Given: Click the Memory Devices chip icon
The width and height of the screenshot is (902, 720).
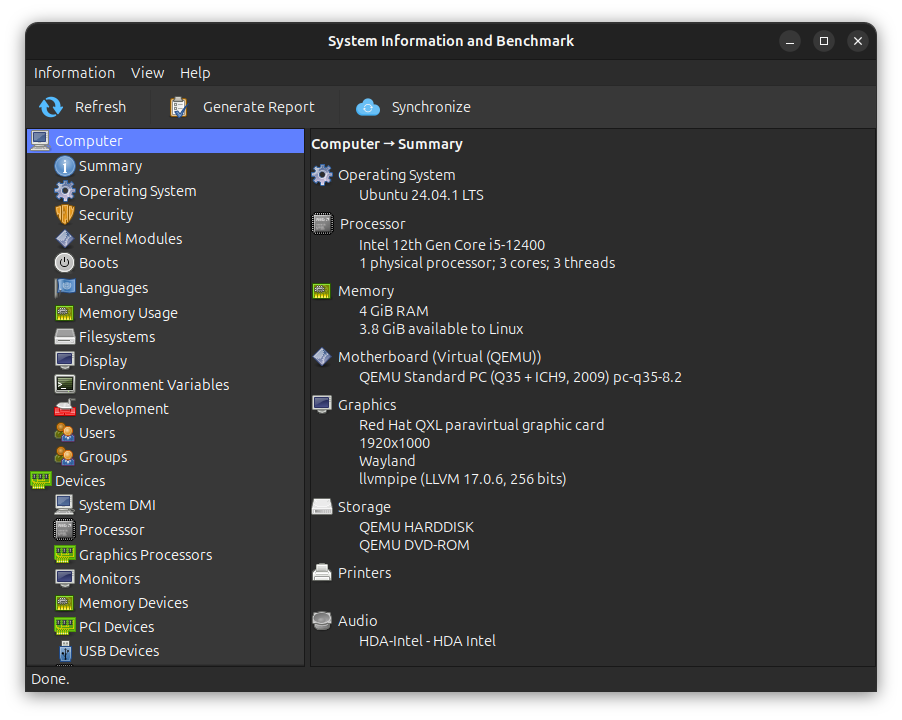Looking at the screenshot, I should pyautogui.click(x=64, y=603).
